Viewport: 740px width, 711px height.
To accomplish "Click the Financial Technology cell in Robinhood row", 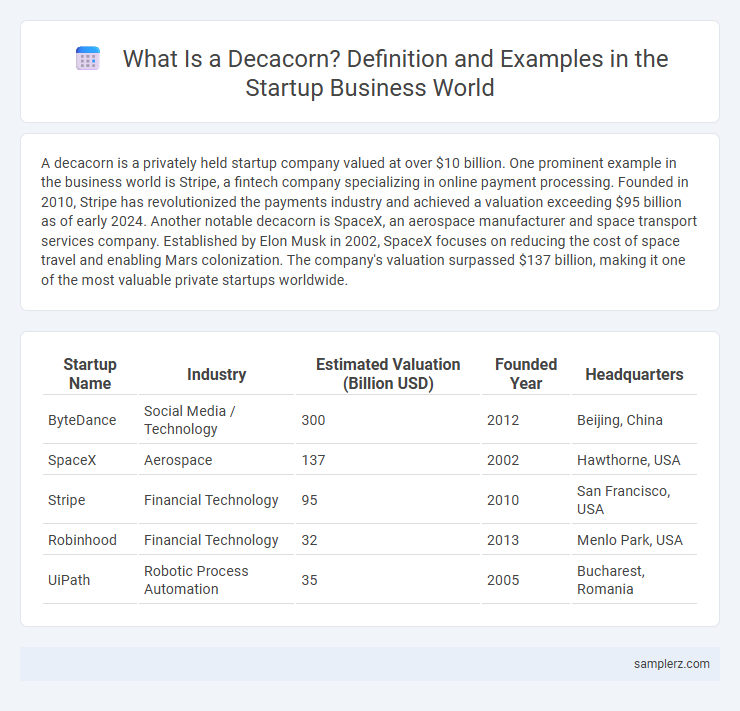I will pos(216,540).
